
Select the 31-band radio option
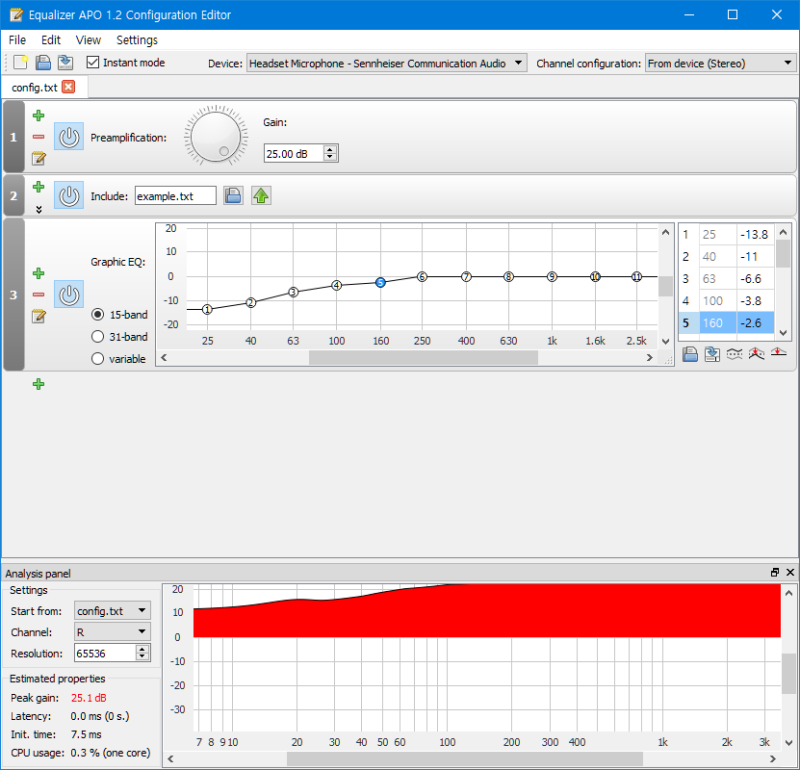pyautogui.click(x=98, y=337)
